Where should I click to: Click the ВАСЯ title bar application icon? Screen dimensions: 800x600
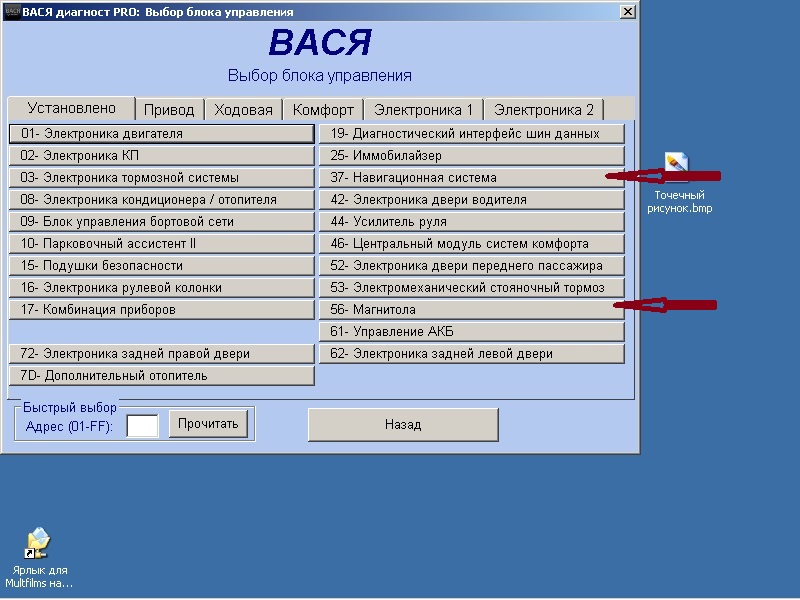point(11,12)
